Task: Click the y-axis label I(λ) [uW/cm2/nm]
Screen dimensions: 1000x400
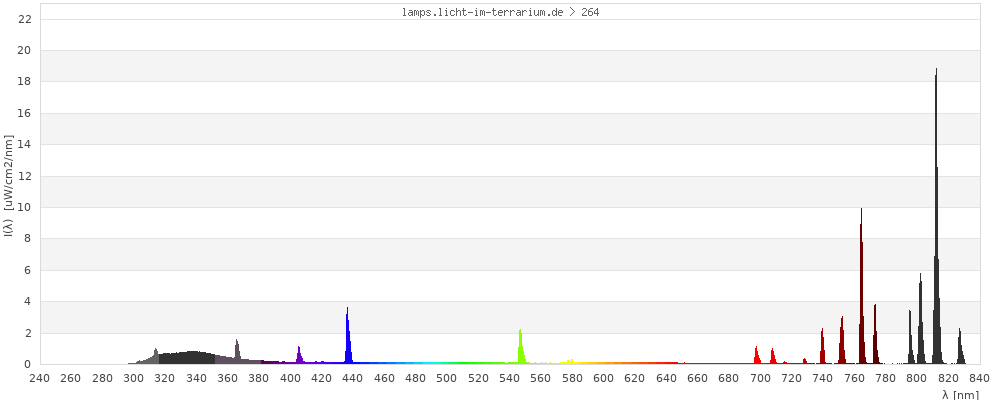Action: pos(8,185)
